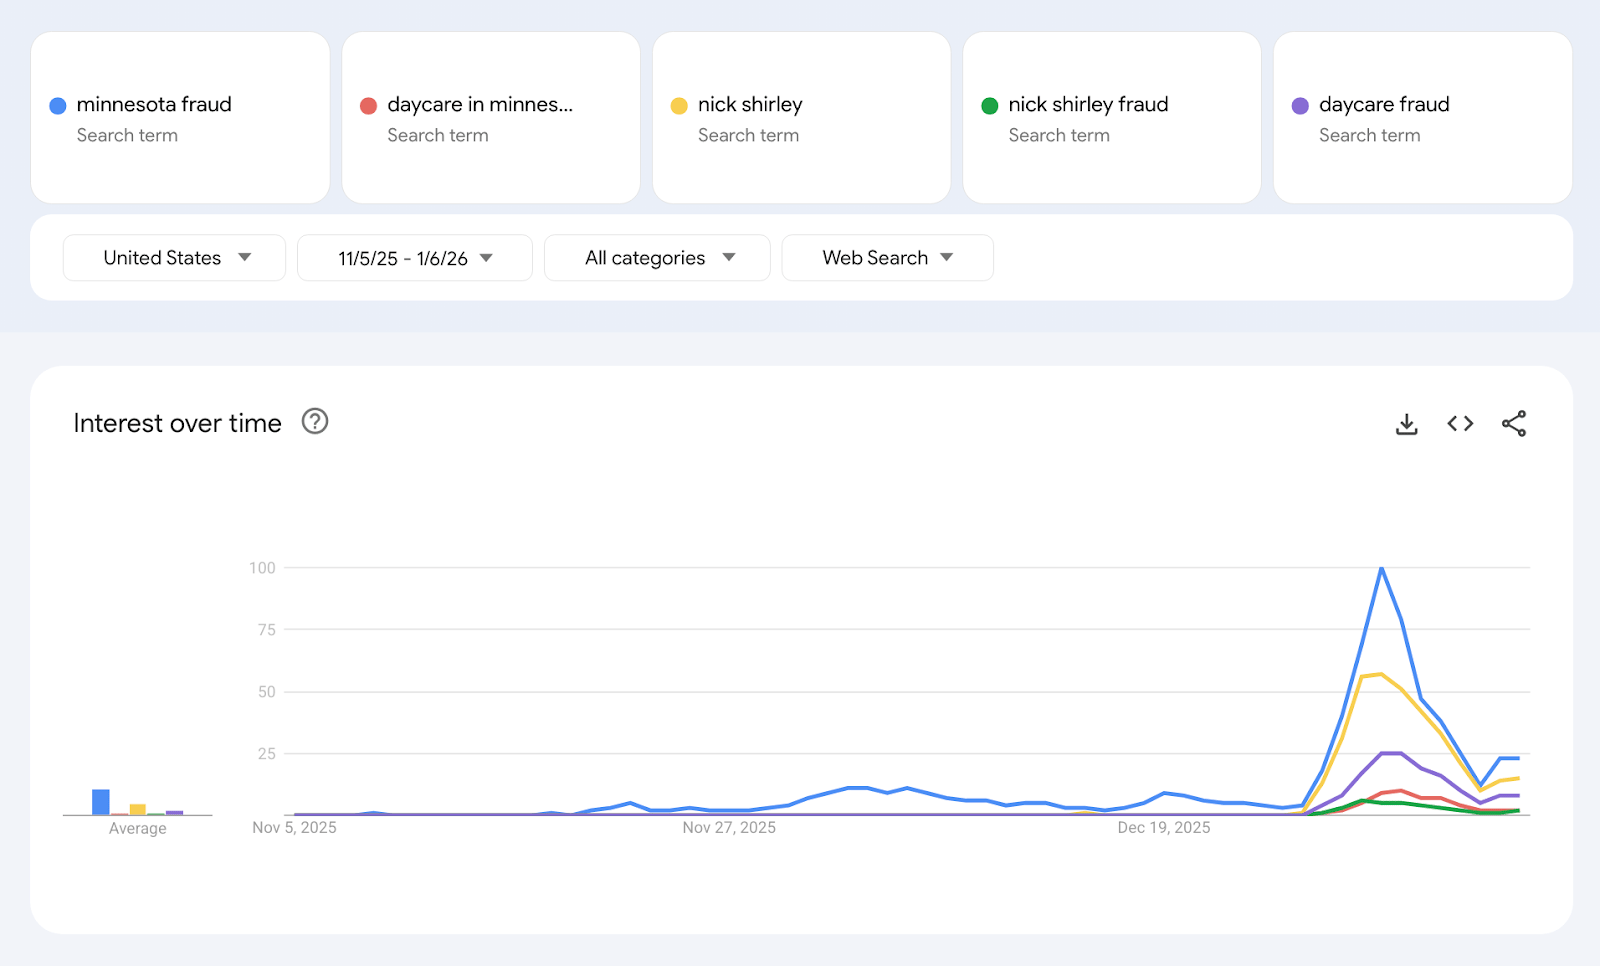Expand the Web Search type dropdown
Screen dimensions: 1600x966
[x=887, y=258]
